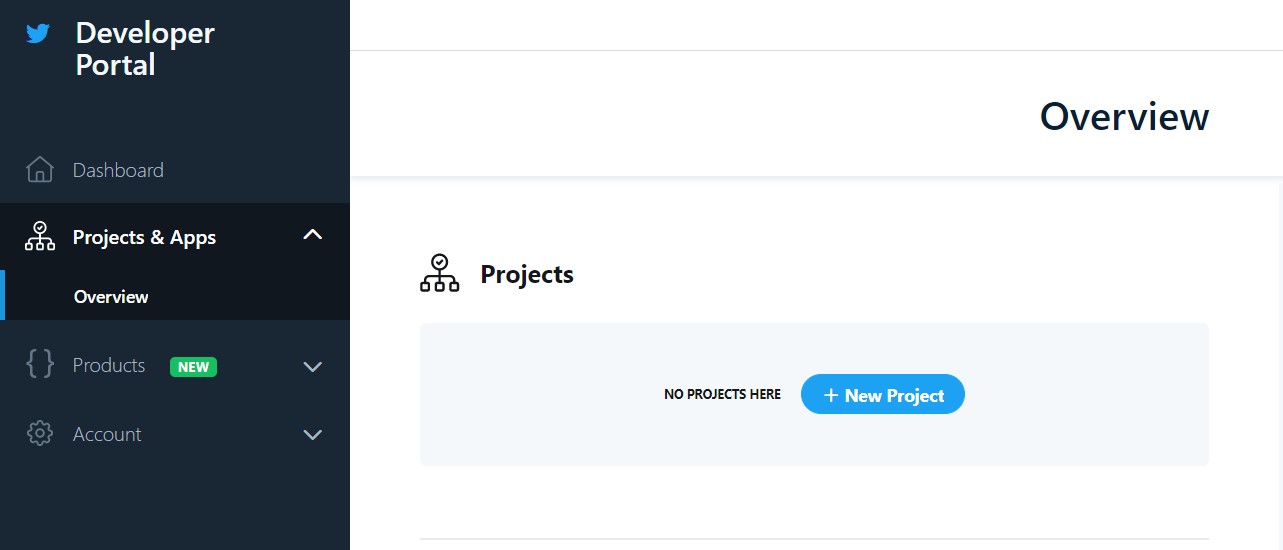Click the Projects section icon in main panel
Viewport: 1283px width, 550px height.
439,274
